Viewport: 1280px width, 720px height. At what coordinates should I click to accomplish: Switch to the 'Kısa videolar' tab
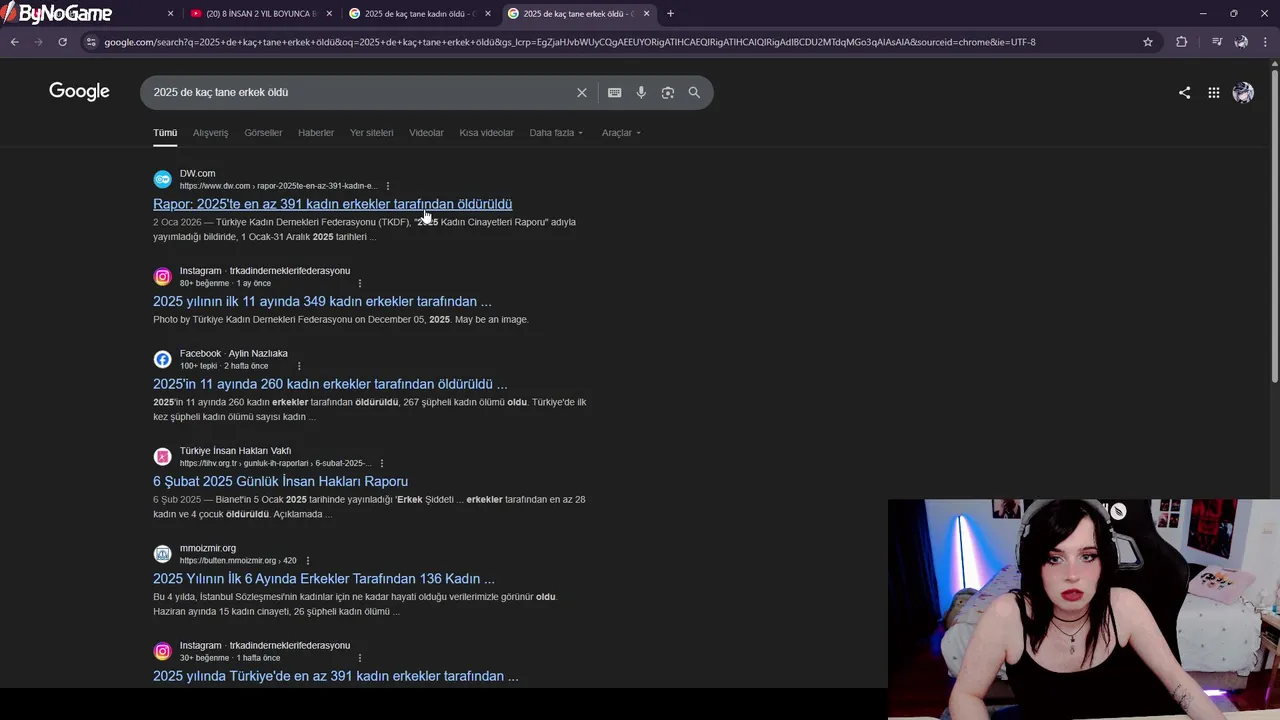pos(486,133)
